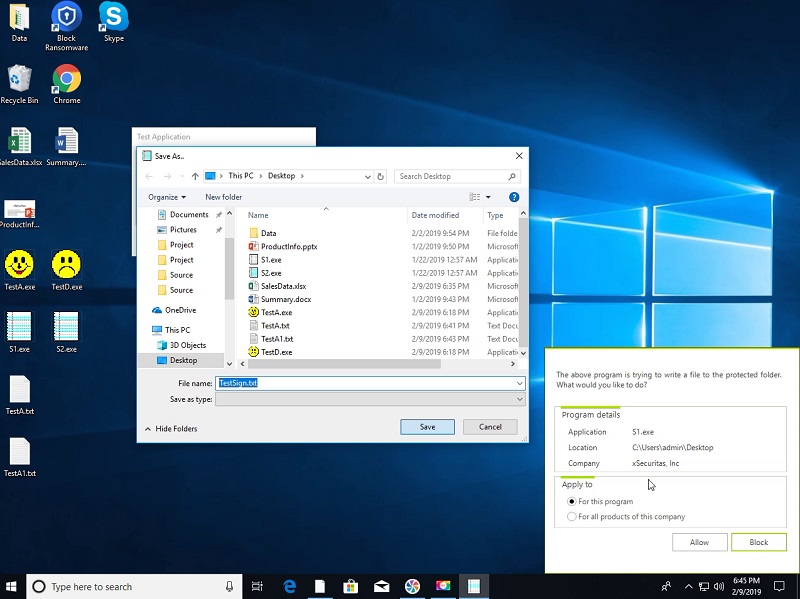Click the volume icon in the system tray
The height and width of the screenshot is (599, 800).
click(x=719, y=587)
